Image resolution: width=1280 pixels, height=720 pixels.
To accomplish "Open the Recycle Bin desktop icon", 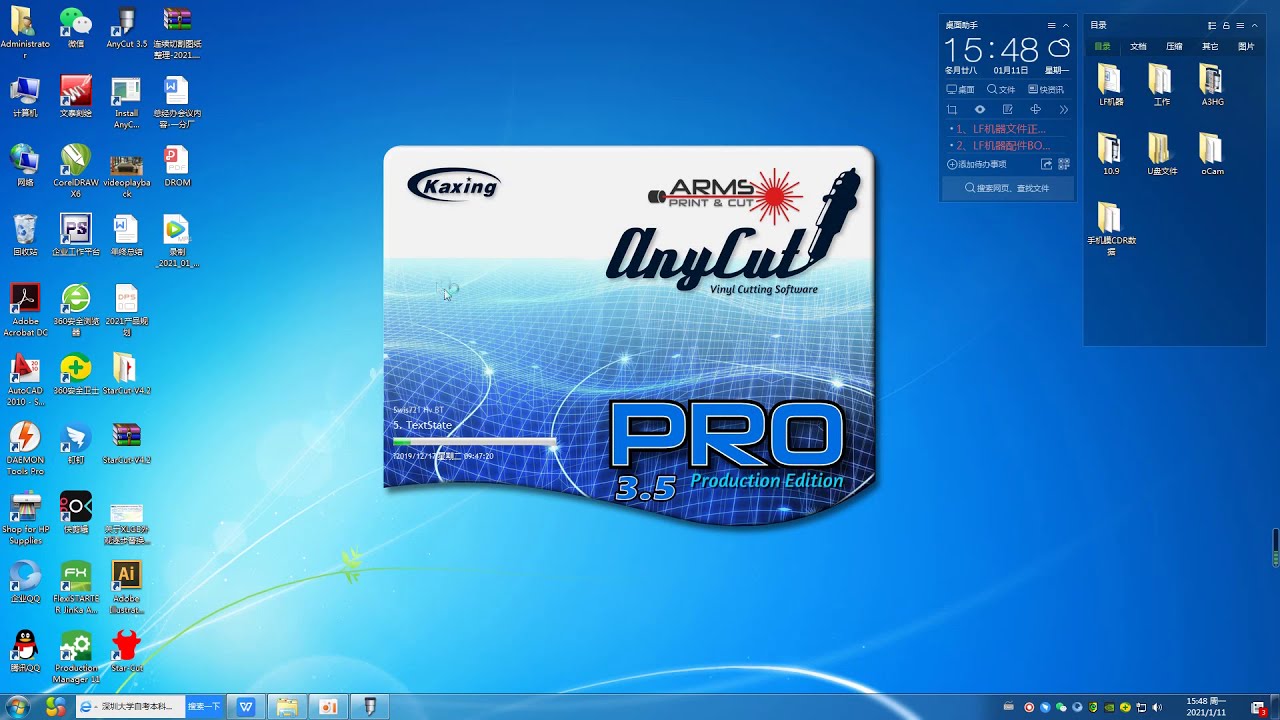I will pos(25,235).
